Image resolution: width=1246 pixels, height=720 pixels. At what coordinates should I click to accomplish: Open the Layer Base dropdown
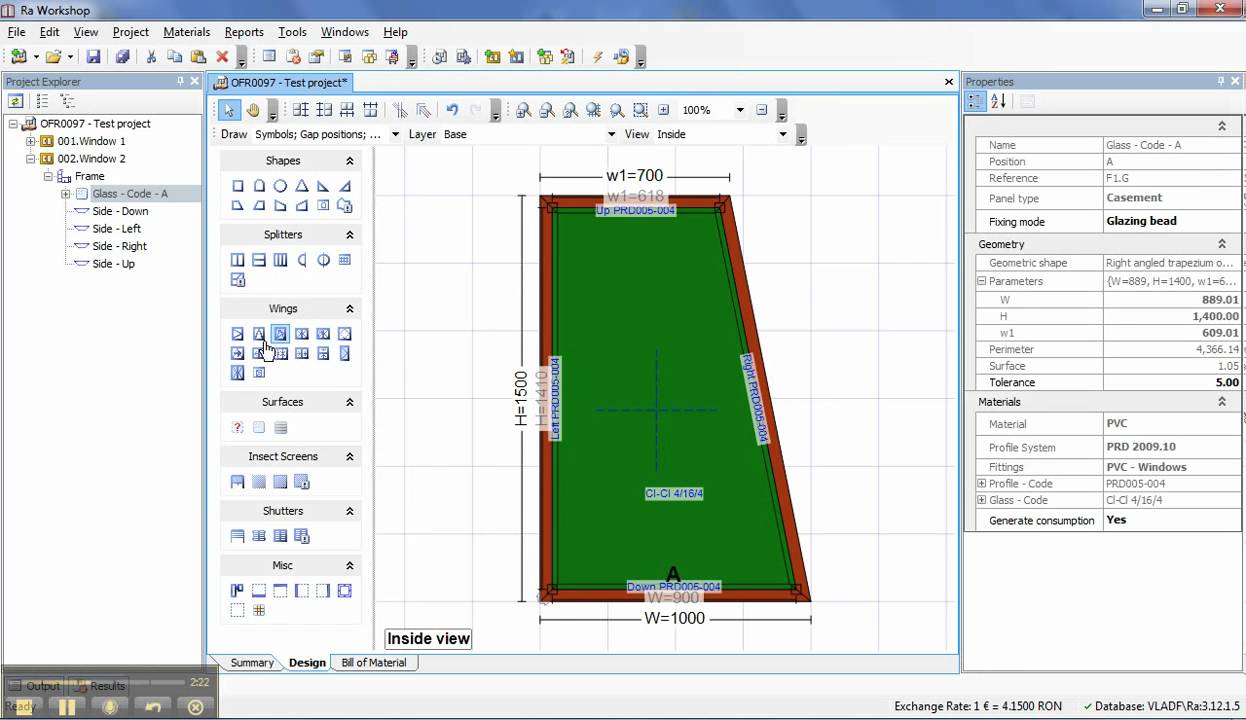tap(611, 134)
